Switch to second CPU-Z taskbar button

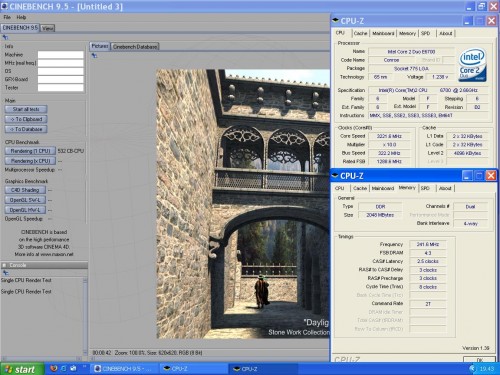pos(263,369)
